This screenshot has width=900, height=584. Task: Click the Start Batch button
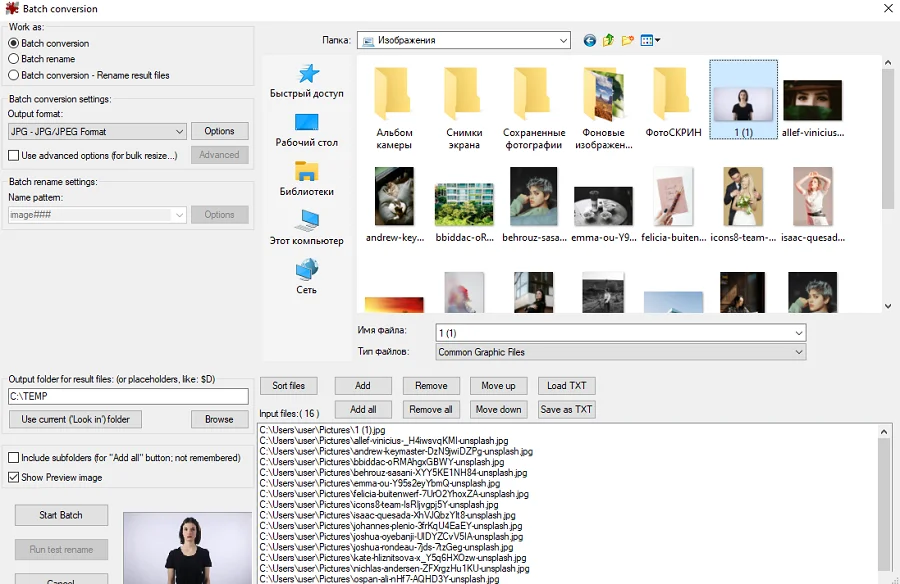[61, 515]
